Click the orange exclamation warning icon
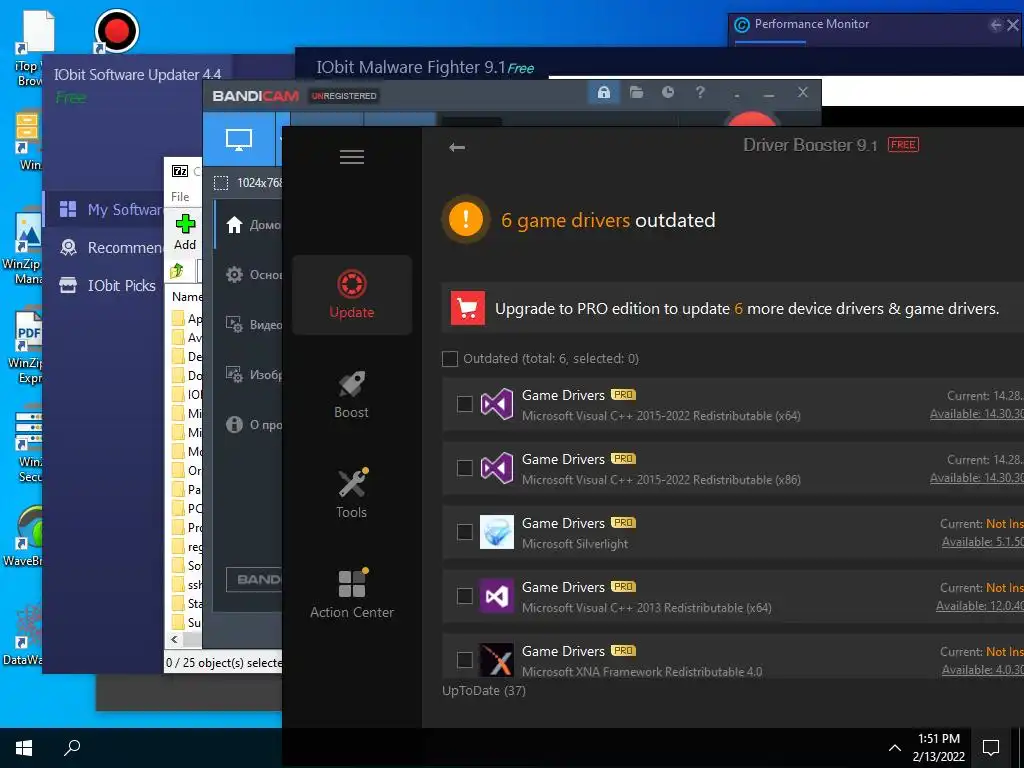Screen dimensions: 1024x768 [466, 219]
